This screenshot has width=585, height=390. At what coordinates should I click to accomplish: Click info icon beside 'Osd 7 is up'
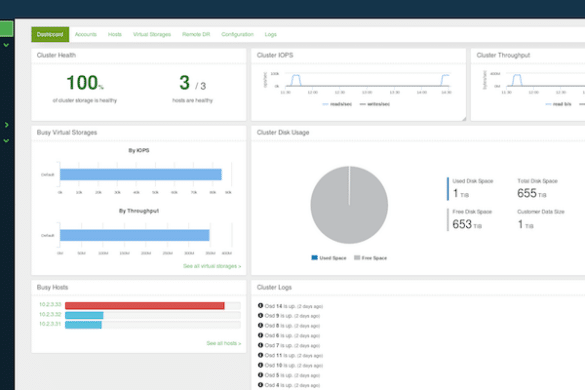coord(260,345)
